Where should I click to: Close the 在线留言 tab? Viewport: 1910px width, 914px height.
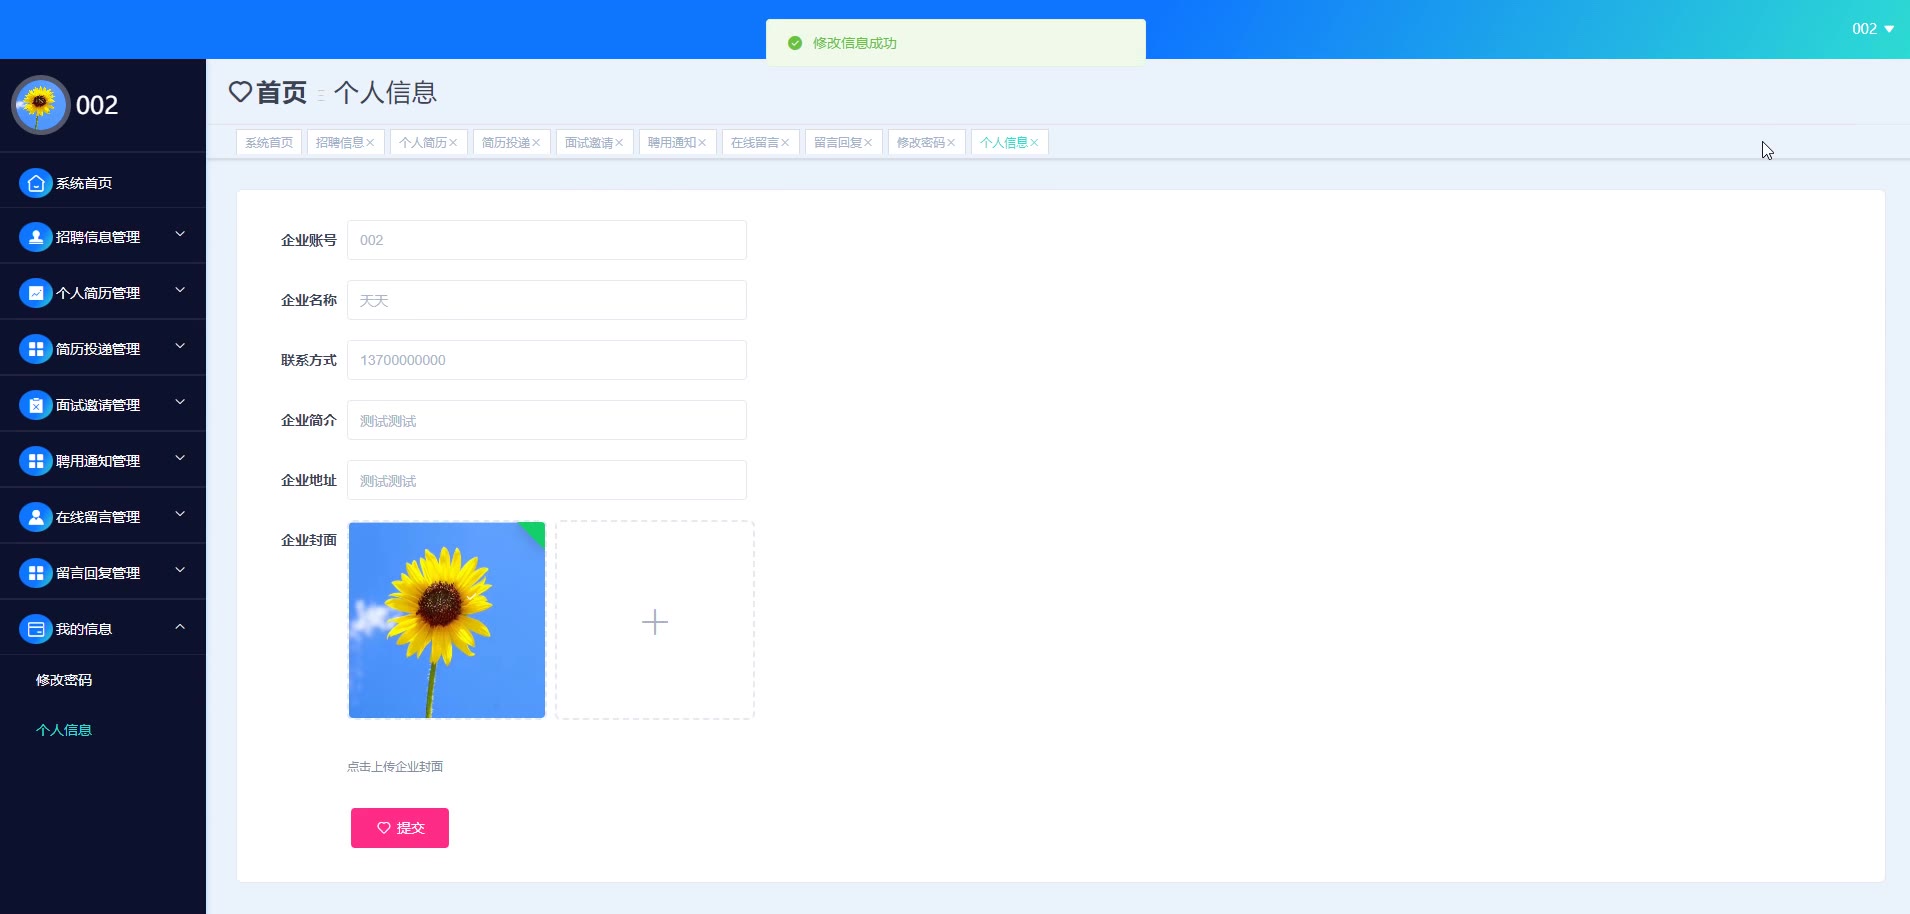pyautogui.click(x=785, y=143)
